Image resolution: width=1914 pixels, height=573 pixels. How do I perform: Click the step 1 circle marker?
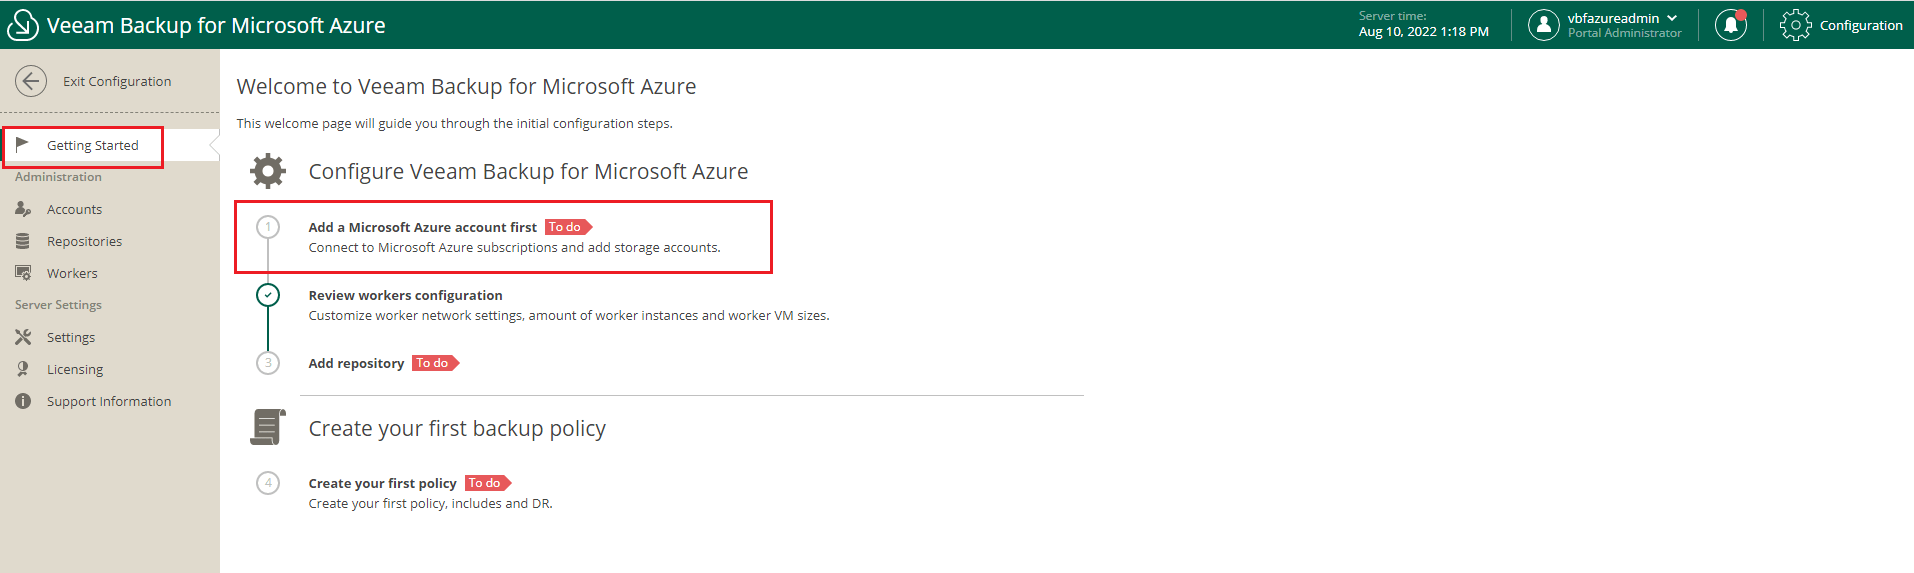[x=268, y=227]
